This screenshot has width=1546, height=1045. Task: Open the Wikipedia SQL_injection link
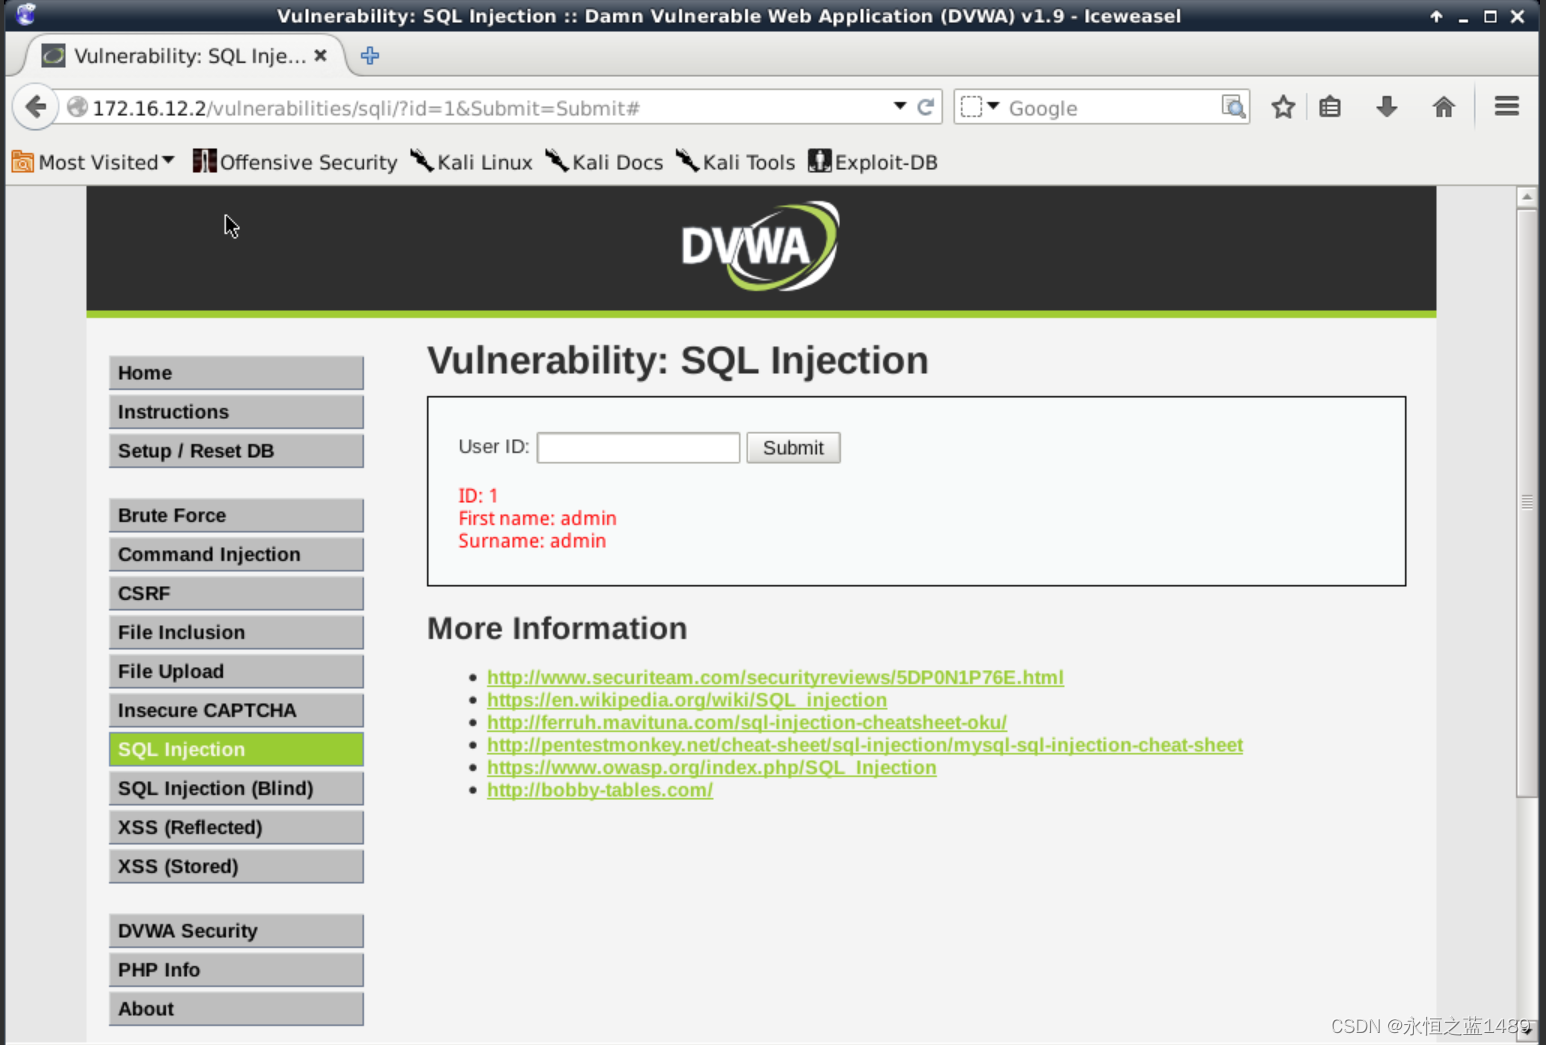click(x=687, y=700)
